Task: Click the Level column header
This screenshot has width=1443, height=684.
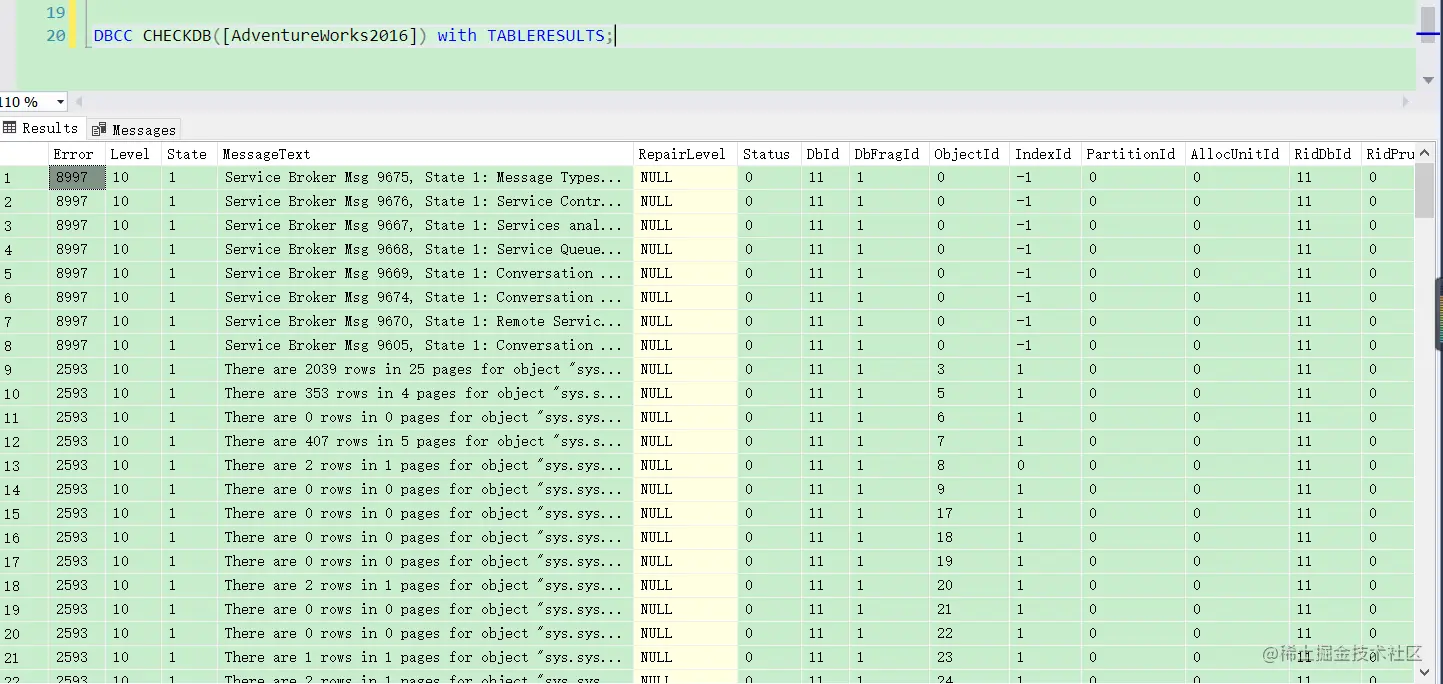Action: tap(133, 154)
